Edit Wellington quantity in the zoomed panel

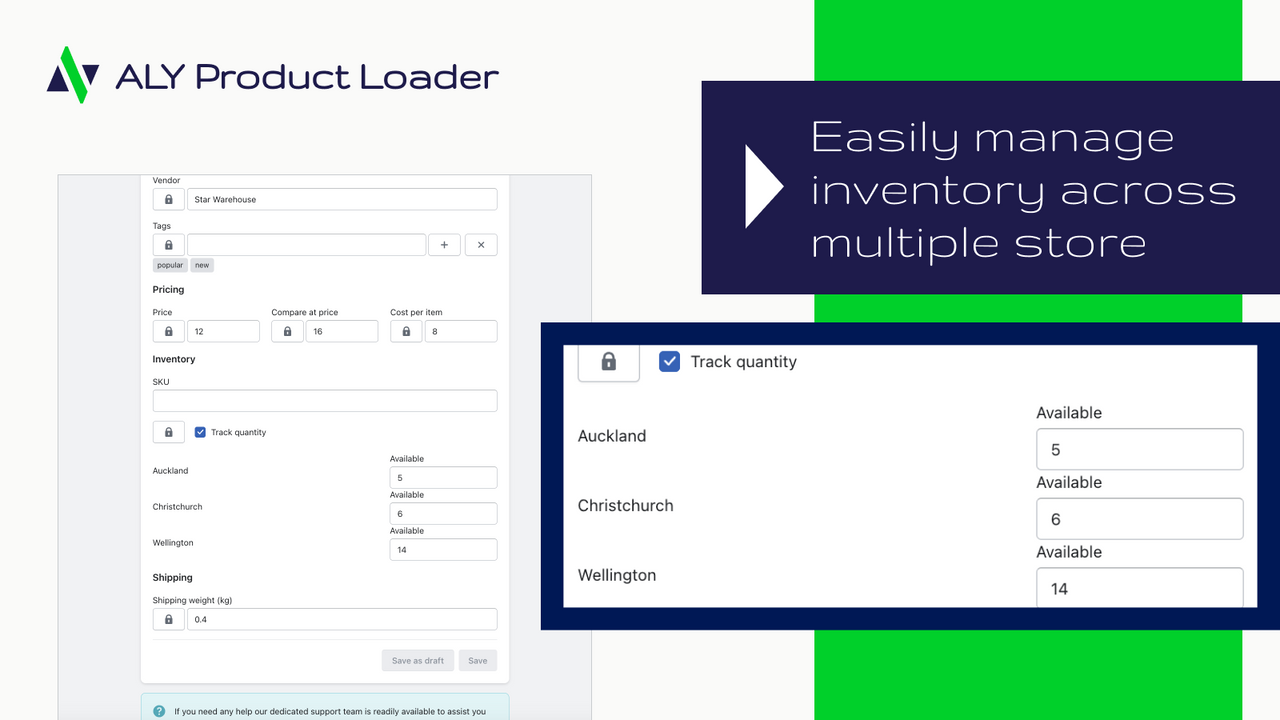(1140, 587)
